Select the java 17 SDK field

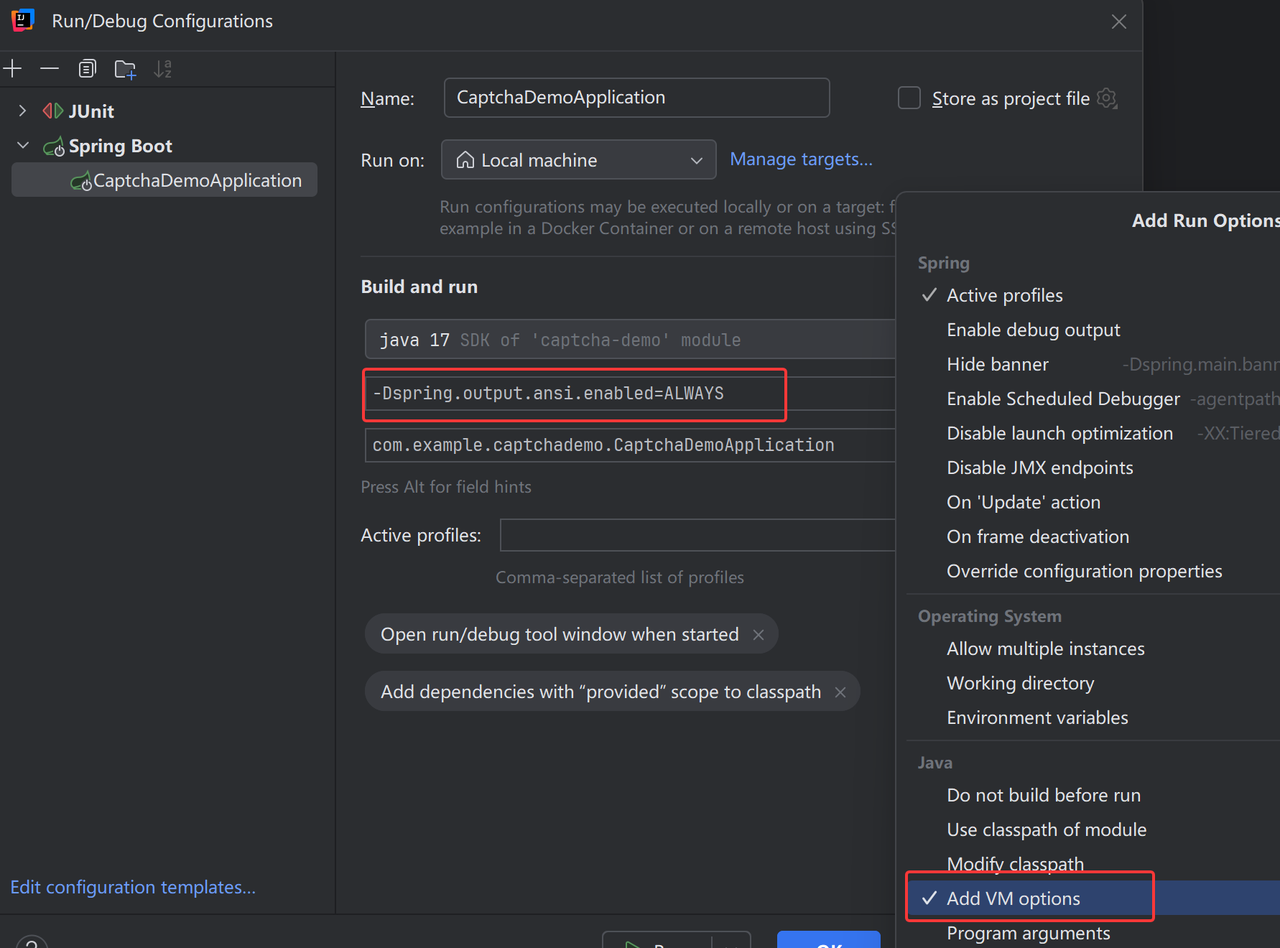coord(630,340)
